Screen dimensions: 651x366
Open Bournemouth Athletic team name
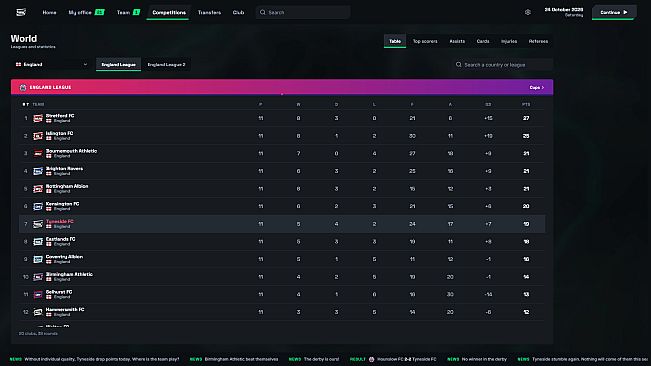pyautogui.click(x=71, y=151)
